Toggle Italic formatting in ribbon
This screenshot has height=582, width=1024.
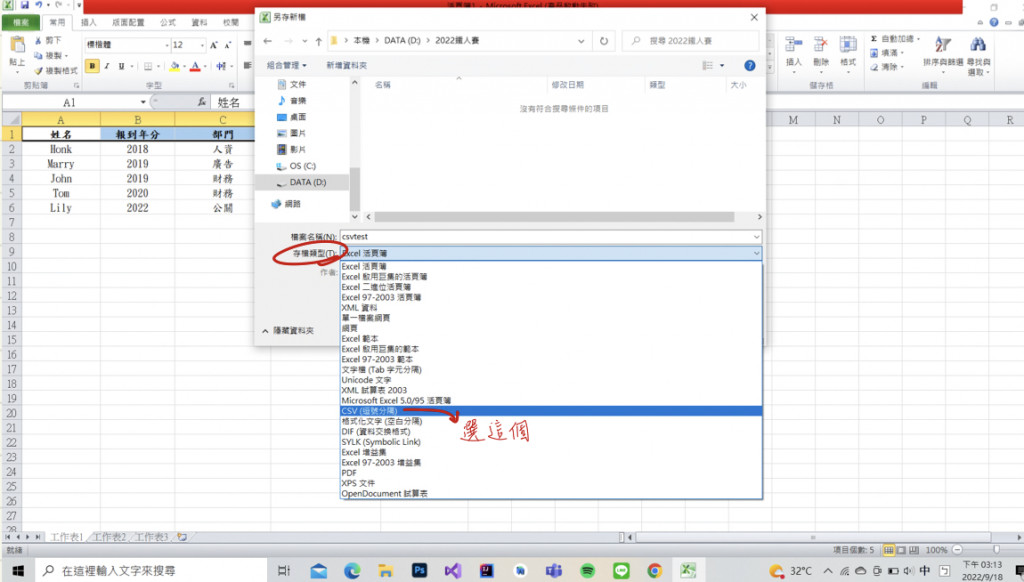(x=106, y=66)
